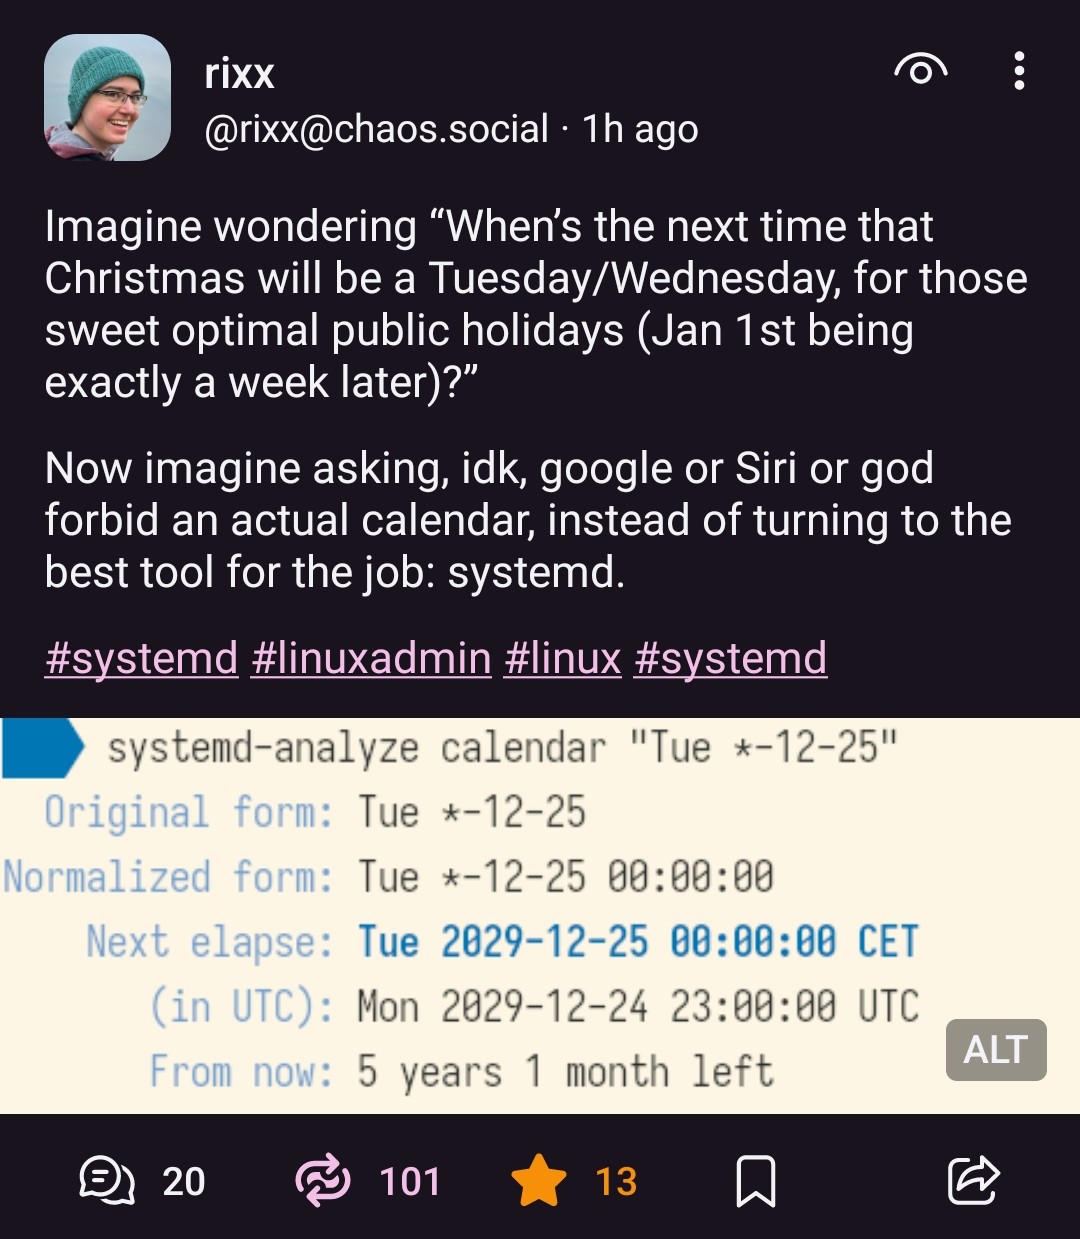
Task: Click the reply count 20
Action: pos(184,1182)
